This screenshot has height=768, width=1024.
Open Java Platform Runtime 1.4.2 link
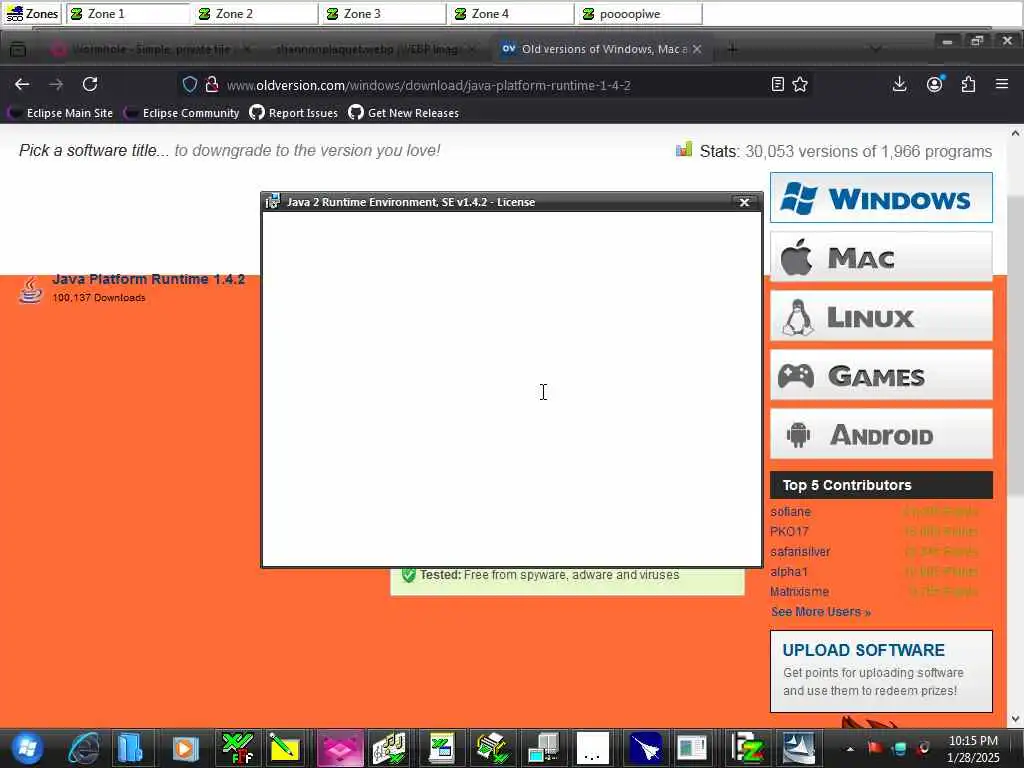pyautogui.click(x=148, y=280)
